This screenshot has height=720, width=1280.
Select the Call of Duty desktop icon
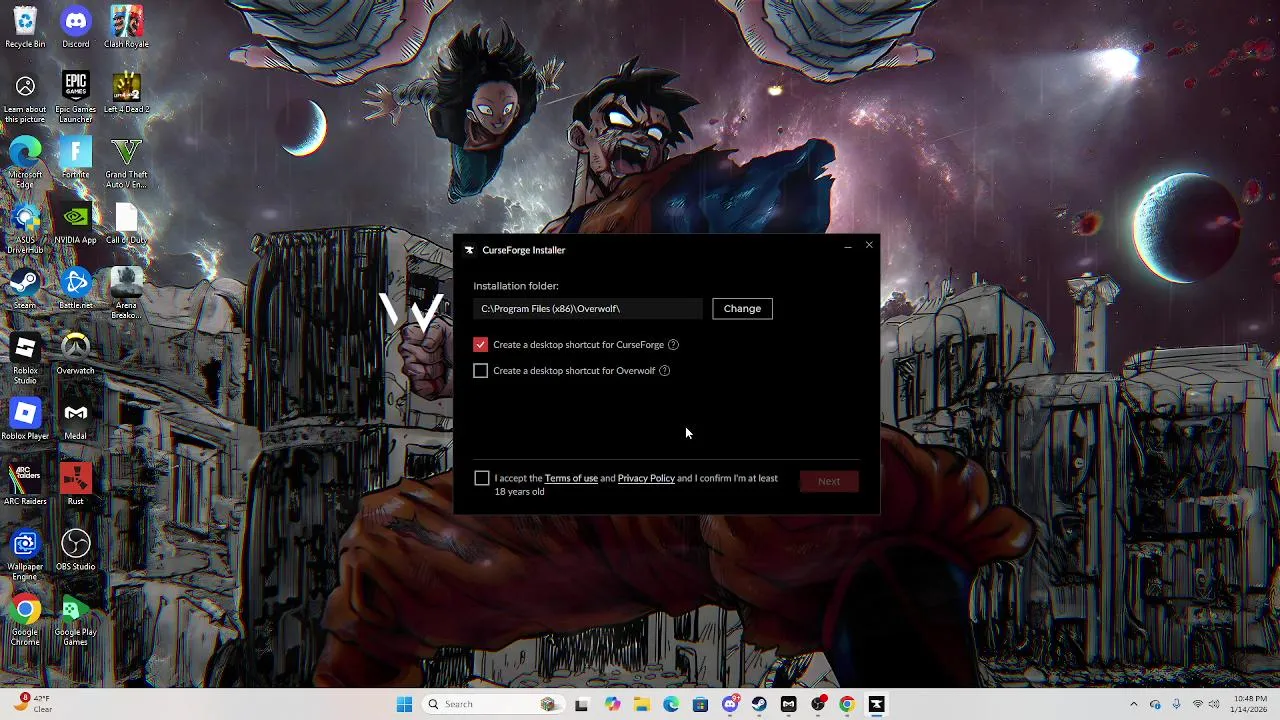click(x=126, y=224)
